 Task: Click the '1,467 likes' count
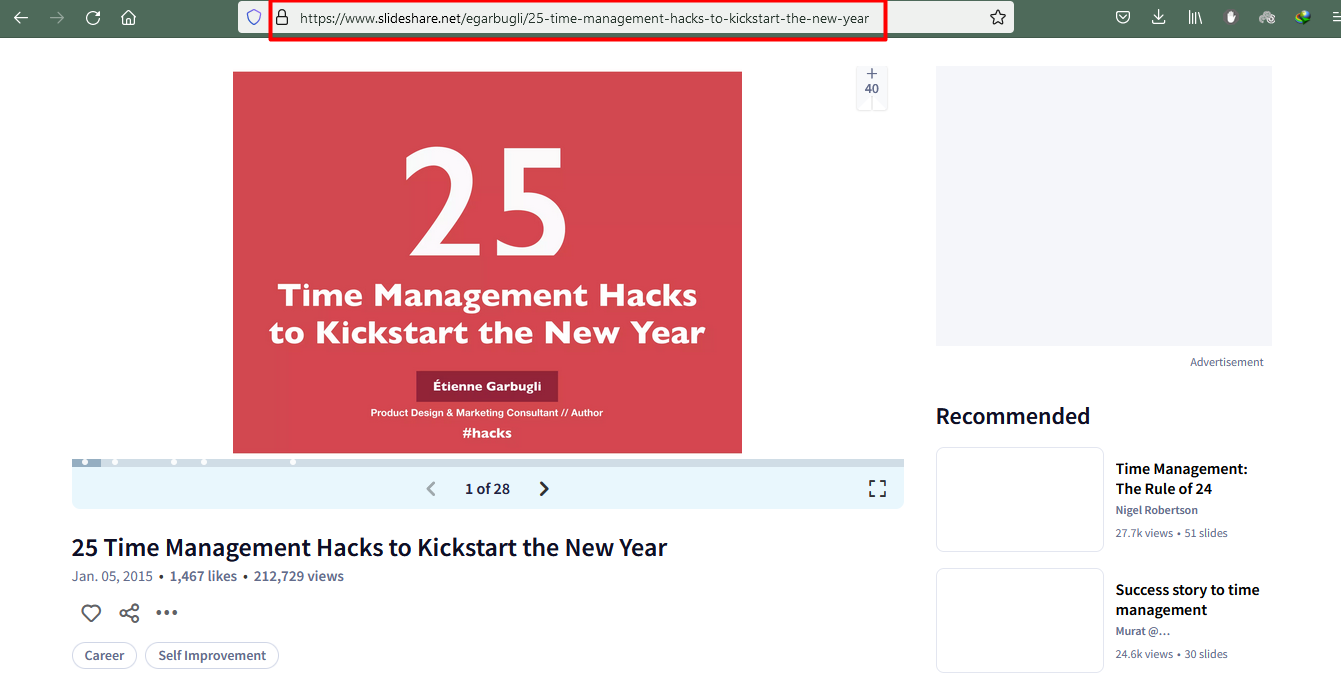point(203,576)
